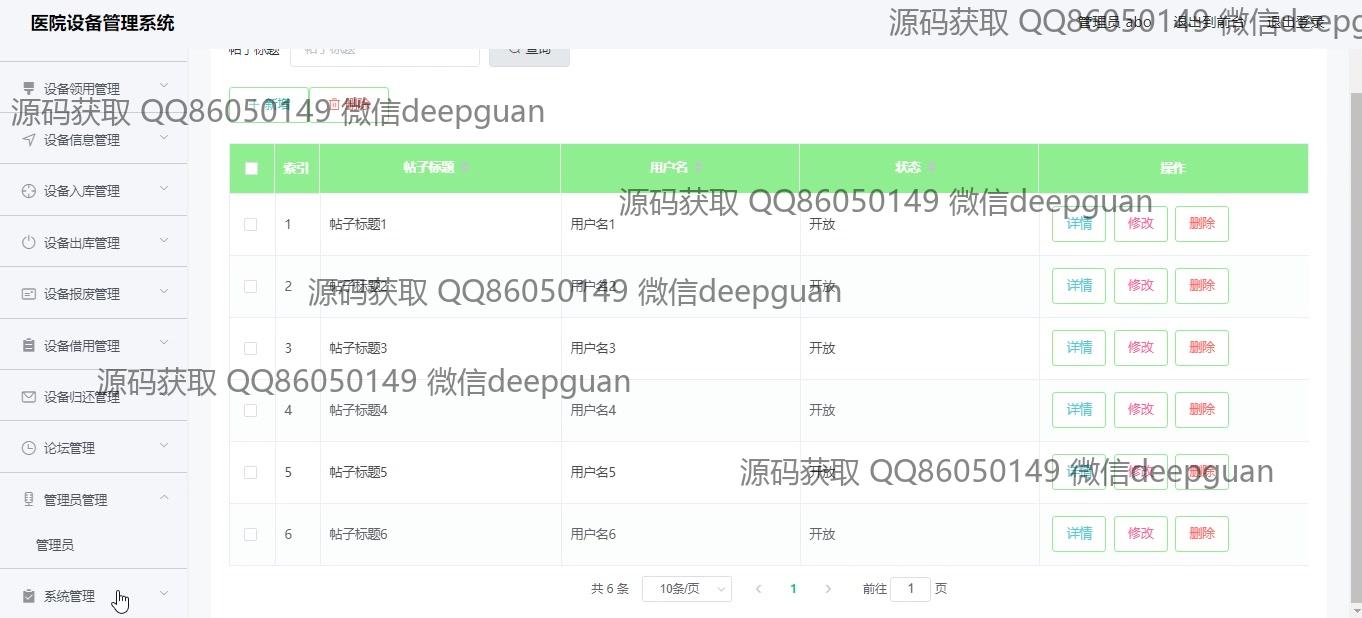The width and height of the screenshot is (1362, 618).
Task: Check the box for row 帖子标题3
Action: pyautogui.click(x=251, y=348)
